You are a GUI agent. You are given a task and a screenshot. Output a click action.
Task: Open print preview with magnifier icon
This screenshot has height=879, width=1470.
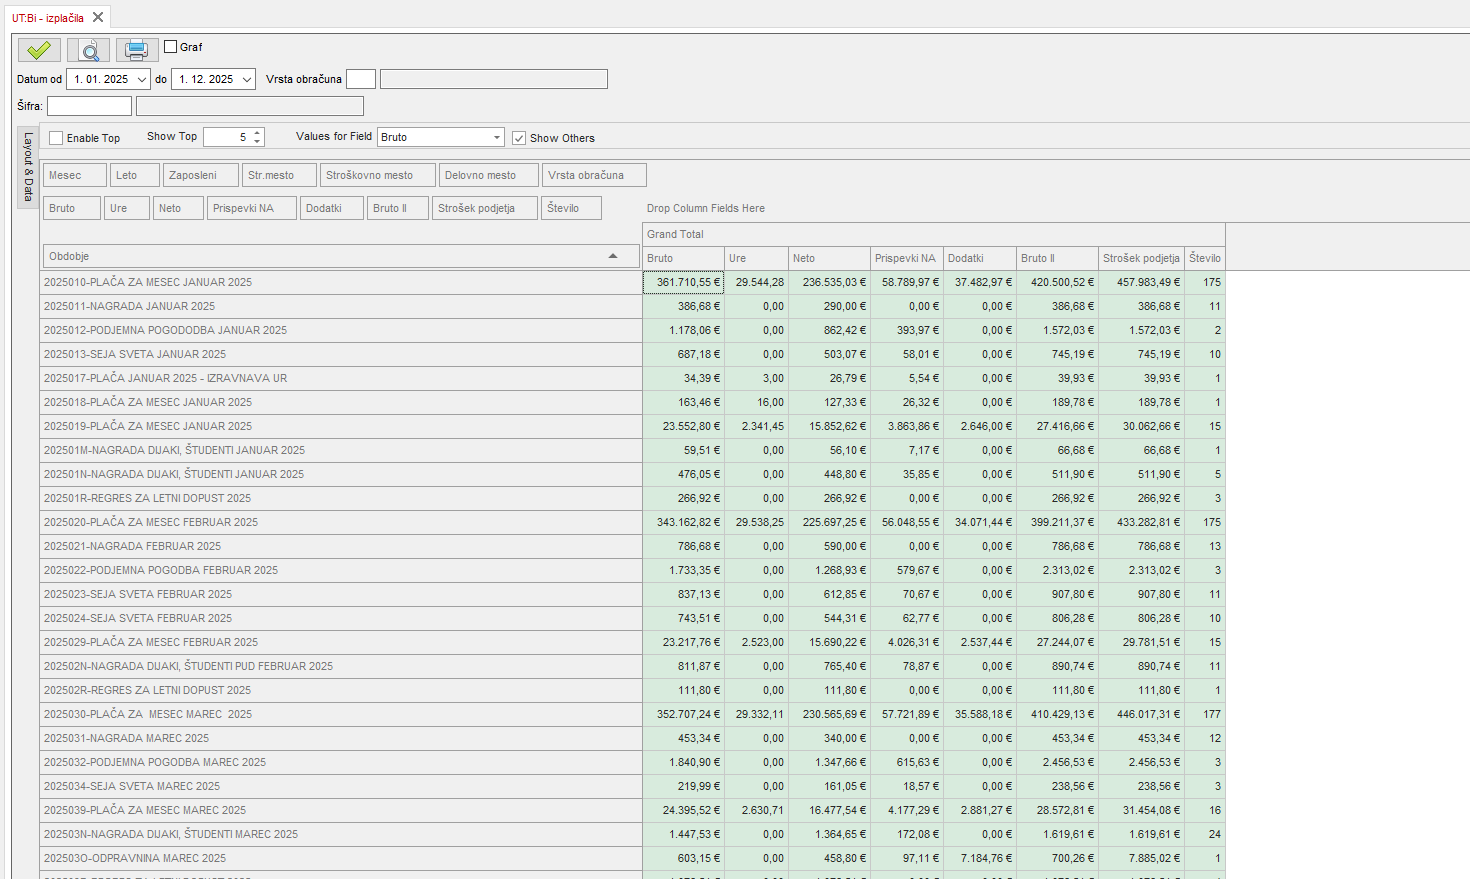point(89,50)
